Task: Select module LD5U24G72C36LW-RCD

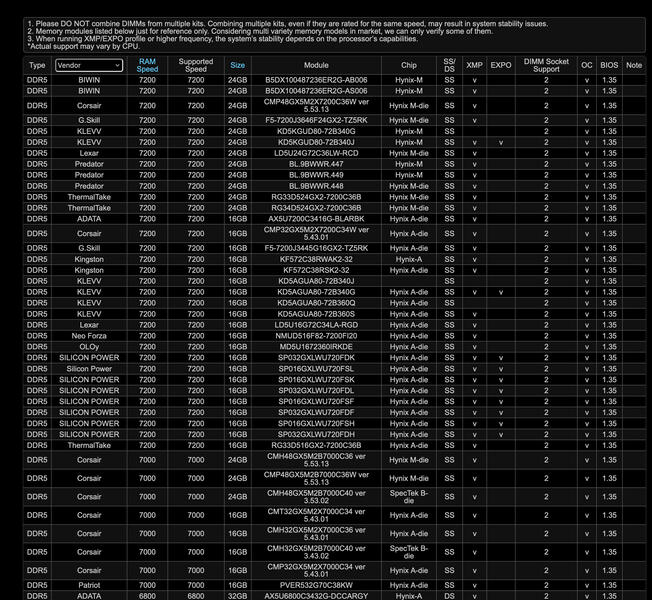Action: tap(316, 153)
